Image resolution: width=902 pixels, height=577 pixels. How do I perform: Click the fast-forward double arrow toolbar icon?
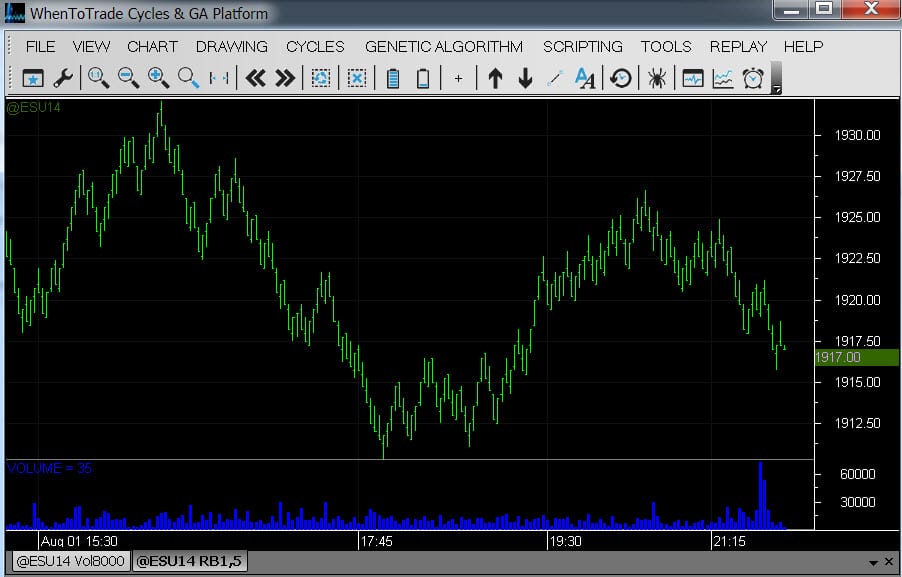(288, 78)
